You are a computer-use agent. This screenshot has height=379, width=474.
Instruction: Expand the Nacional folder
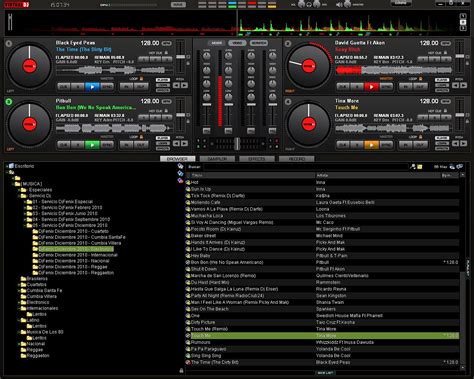(19, 344)
